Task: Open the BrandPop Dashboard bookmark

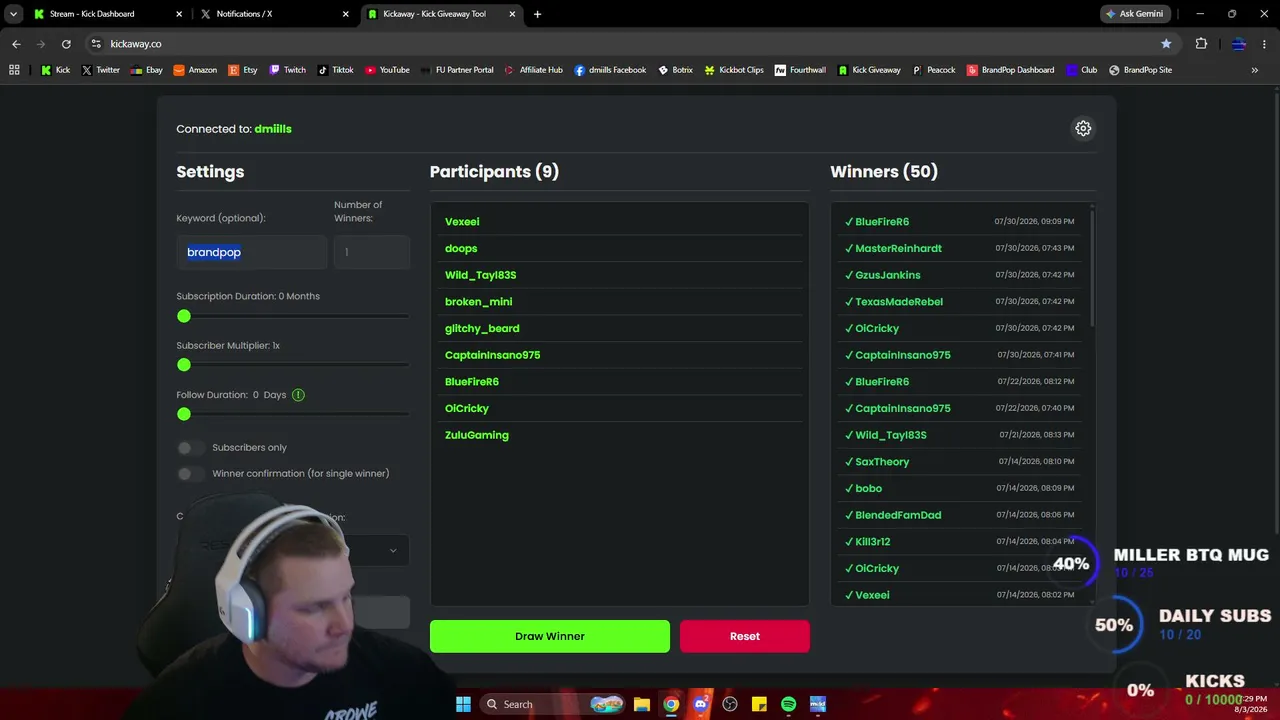Action: [1010, 70]
